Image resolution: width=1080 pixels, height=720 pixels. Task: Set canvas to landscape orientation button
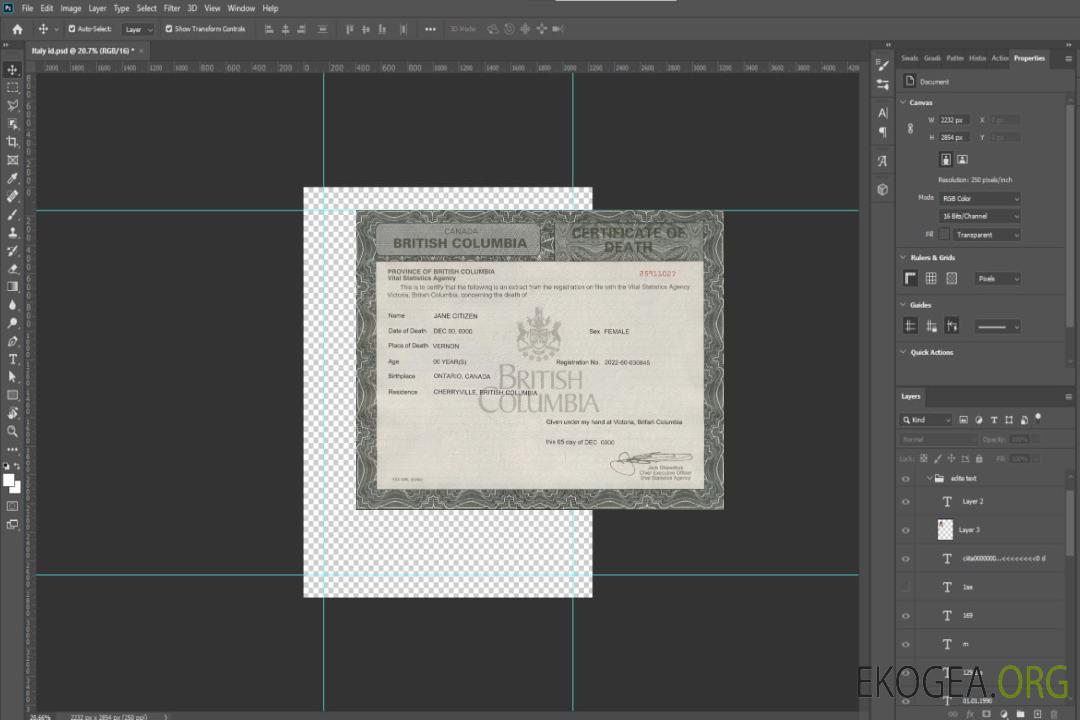962,160
